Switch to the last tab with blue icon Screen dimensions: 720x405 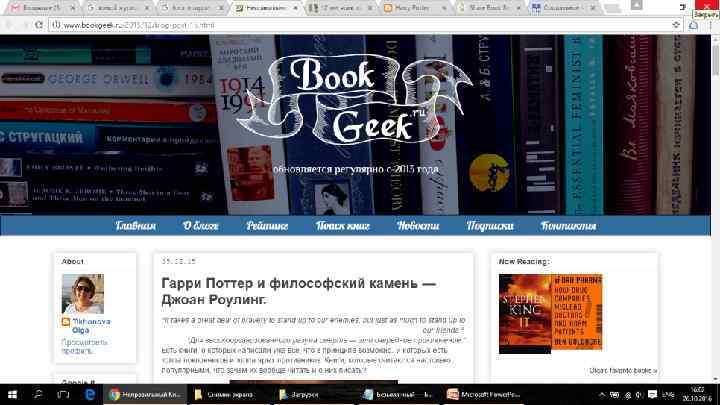564,8
